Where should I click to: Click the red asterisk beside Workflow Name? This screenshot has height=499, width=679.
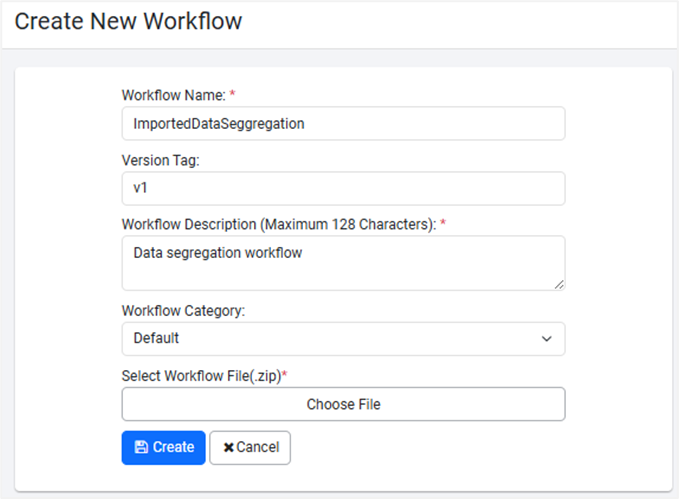(x=233, y=94)
